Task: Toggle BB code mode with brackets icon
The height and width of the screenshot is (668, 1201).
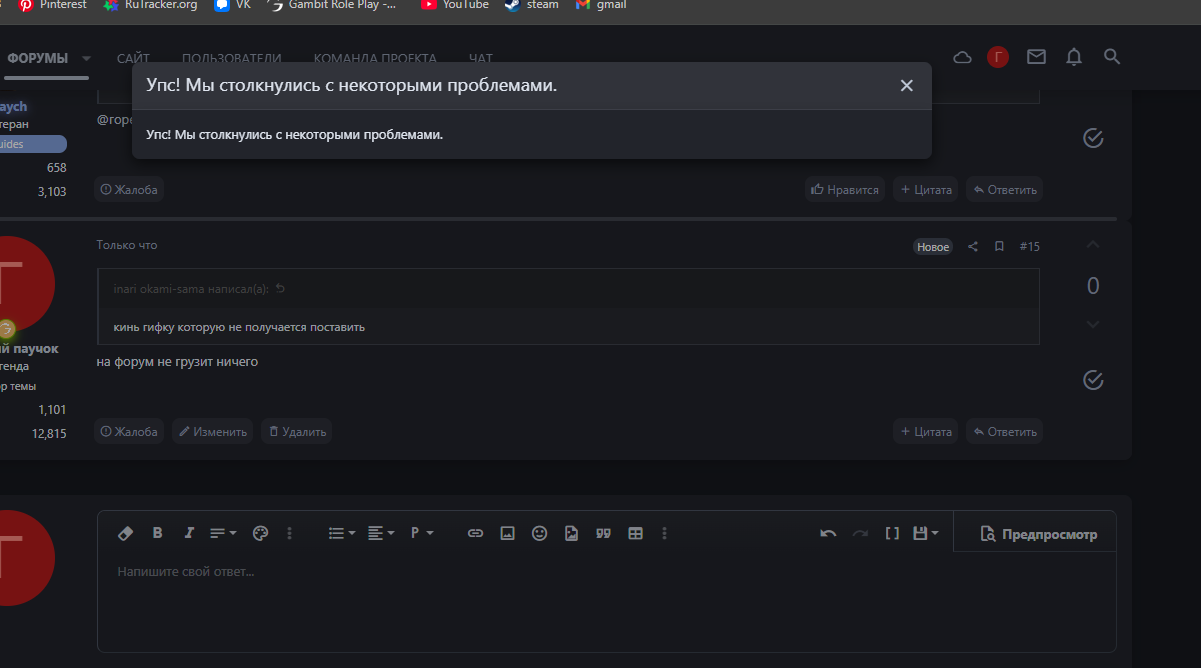Action: click(x=892, y=533)
